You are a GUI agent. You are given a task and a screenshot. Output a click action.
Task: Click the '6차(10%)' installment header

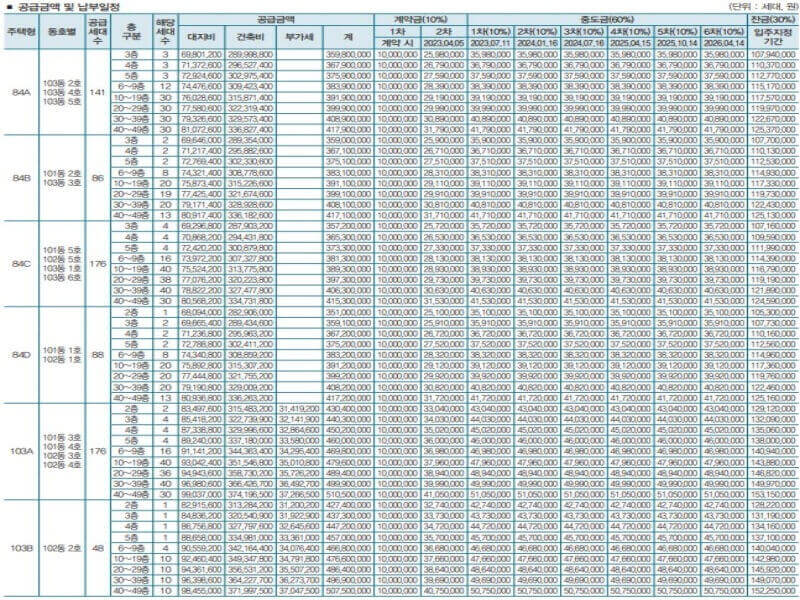coord(723,32)
